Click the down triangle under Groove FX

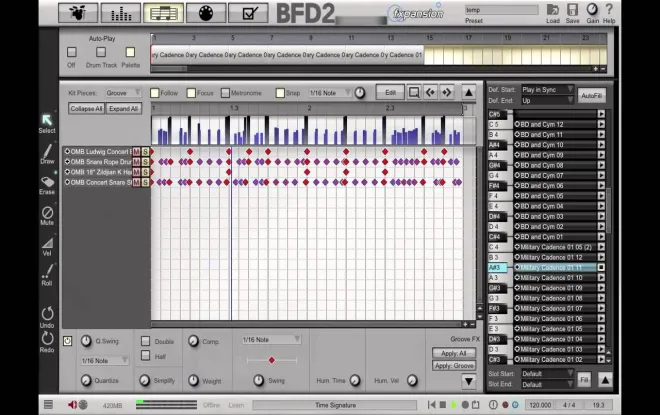(468, 381)
